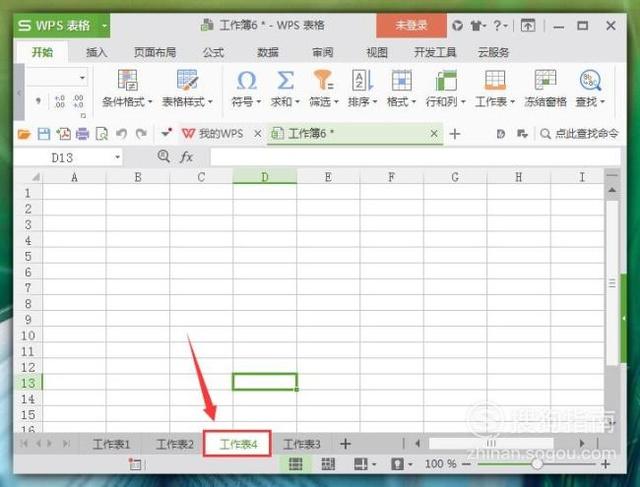
Task: Click the Export to PDF icon
Action: (63, 134)
